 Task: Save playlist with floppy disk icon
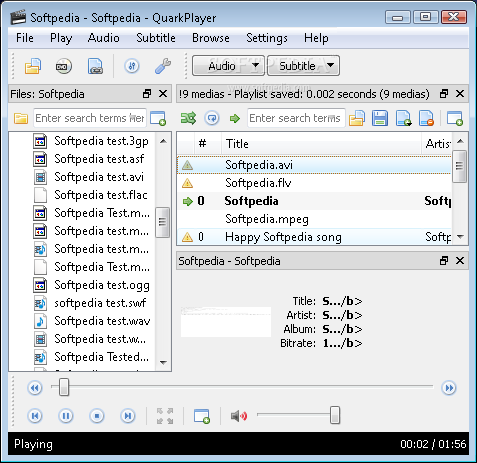380,118
